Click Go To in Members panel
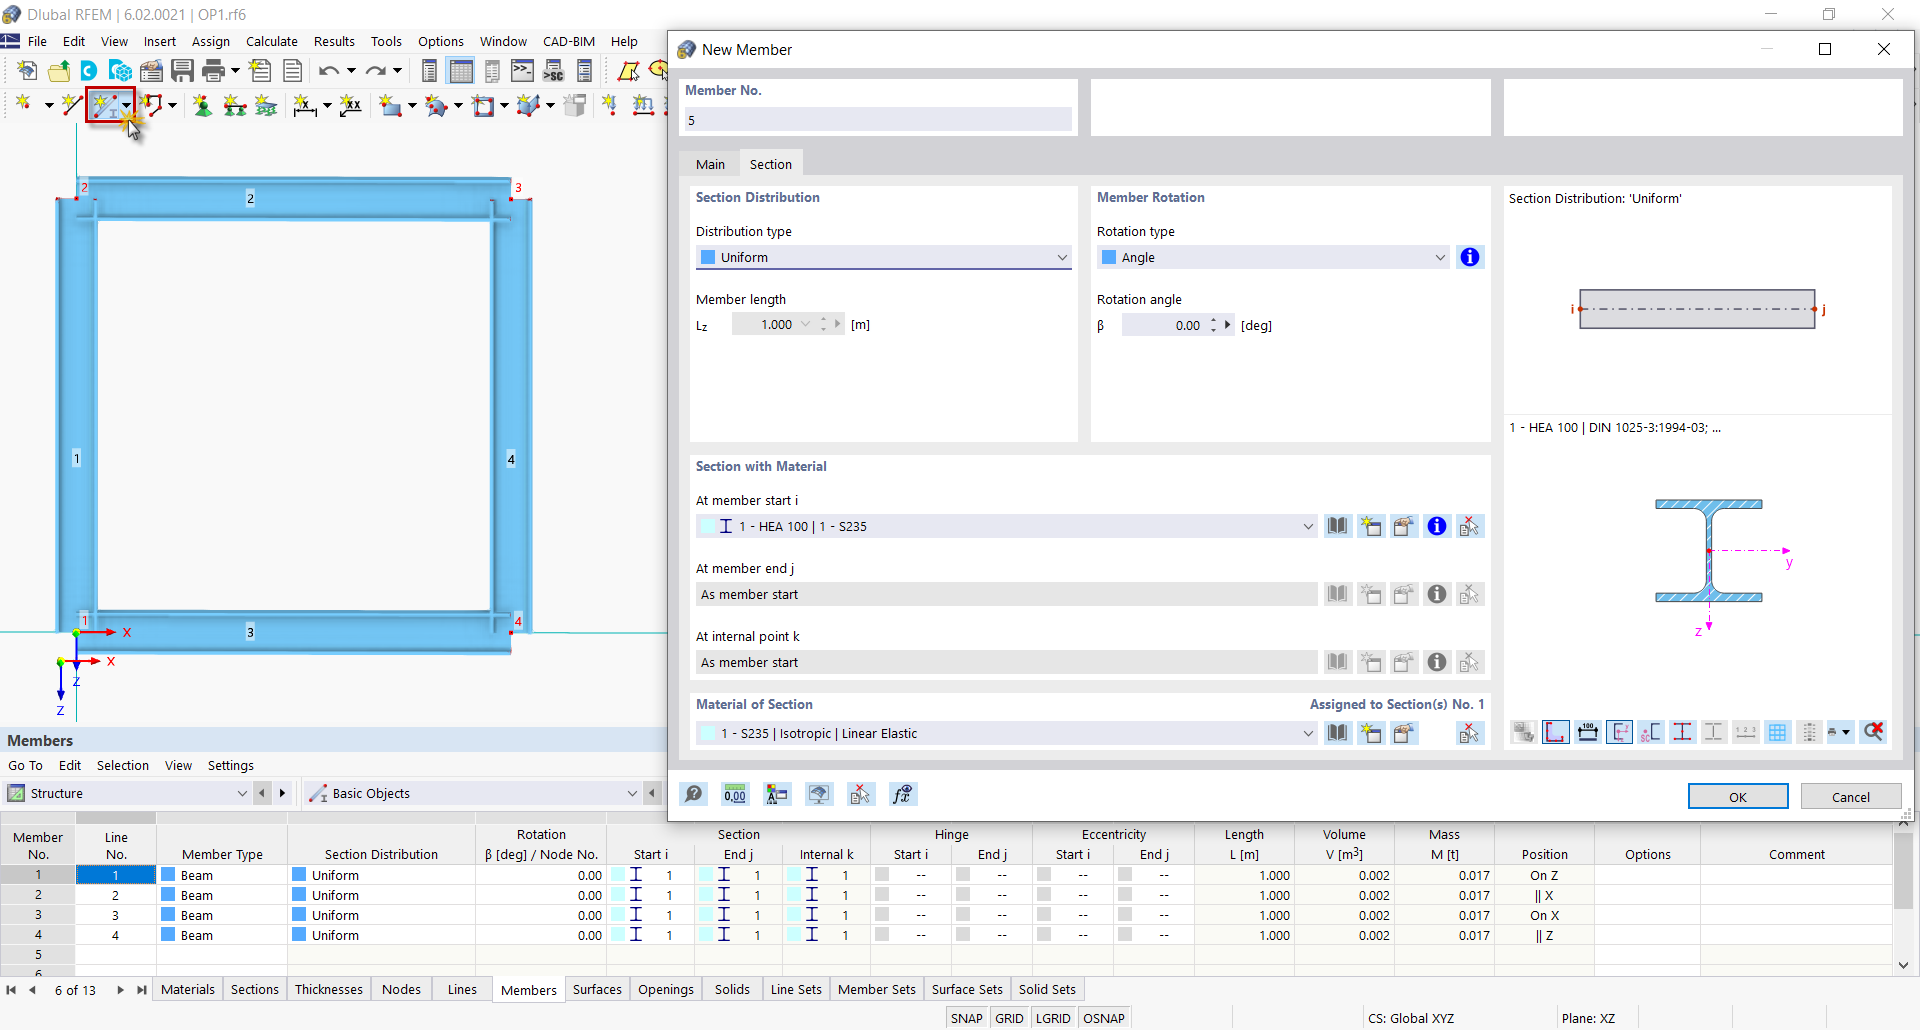1920x1030 pixels. click(x=25, y=765)
